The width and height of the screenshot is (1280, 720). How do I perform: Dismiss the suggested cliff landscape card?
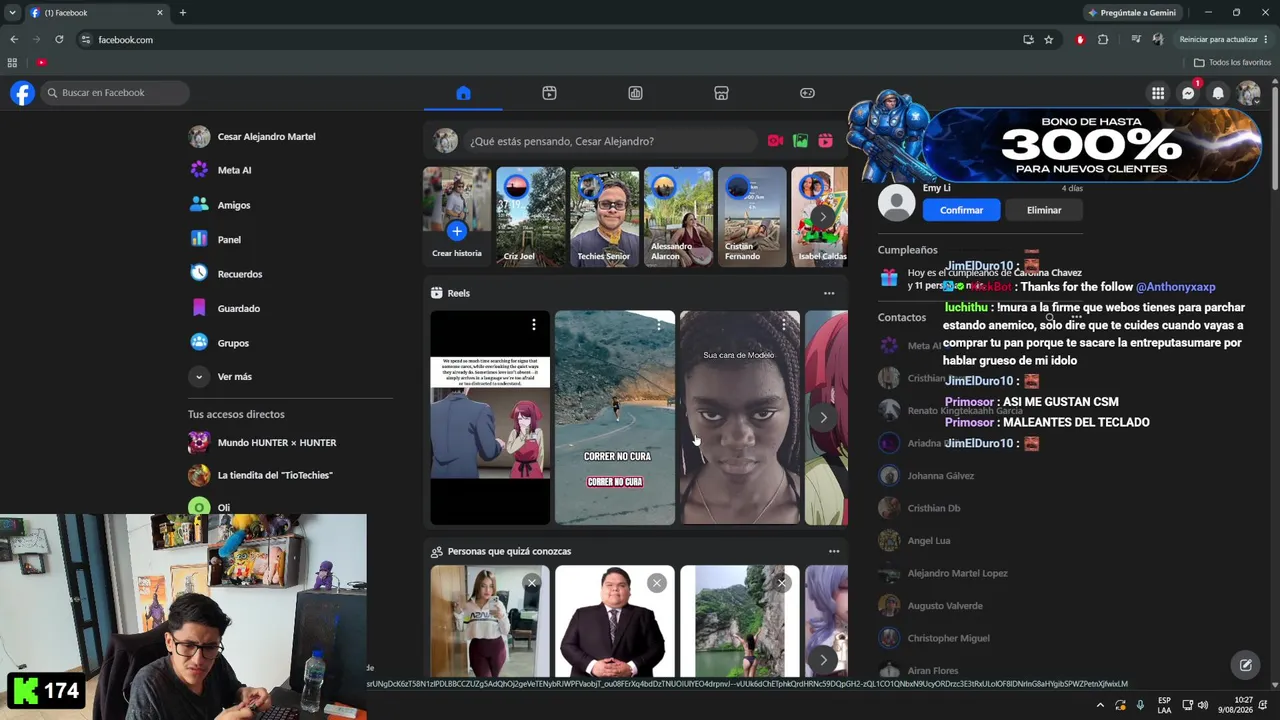[781, 583]
